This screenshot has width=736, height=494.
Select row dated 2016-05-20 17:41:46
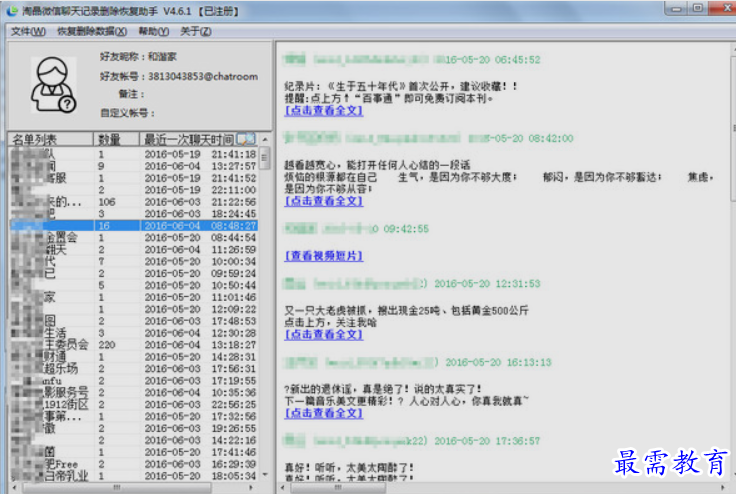[134, 453]
